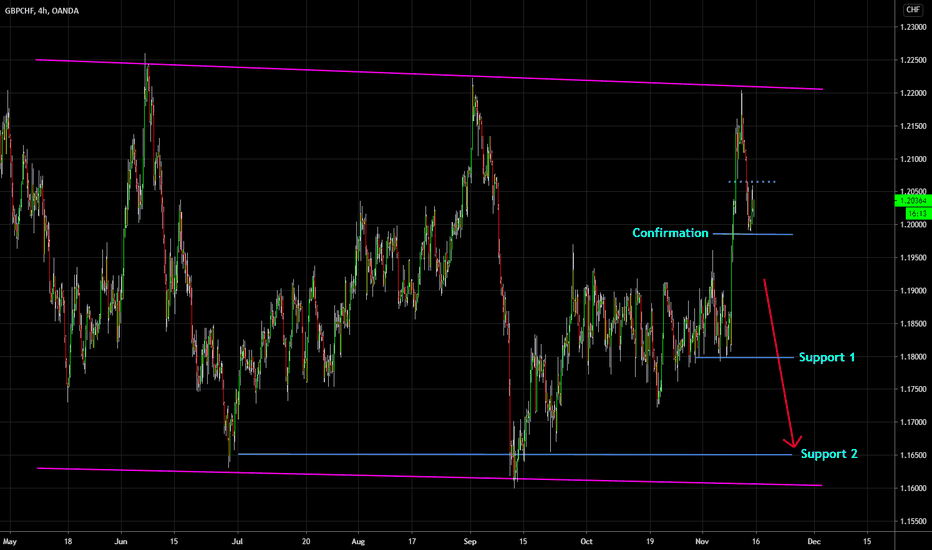
Task: Click the 1.16000 price axis label
Action: point(913,488)
